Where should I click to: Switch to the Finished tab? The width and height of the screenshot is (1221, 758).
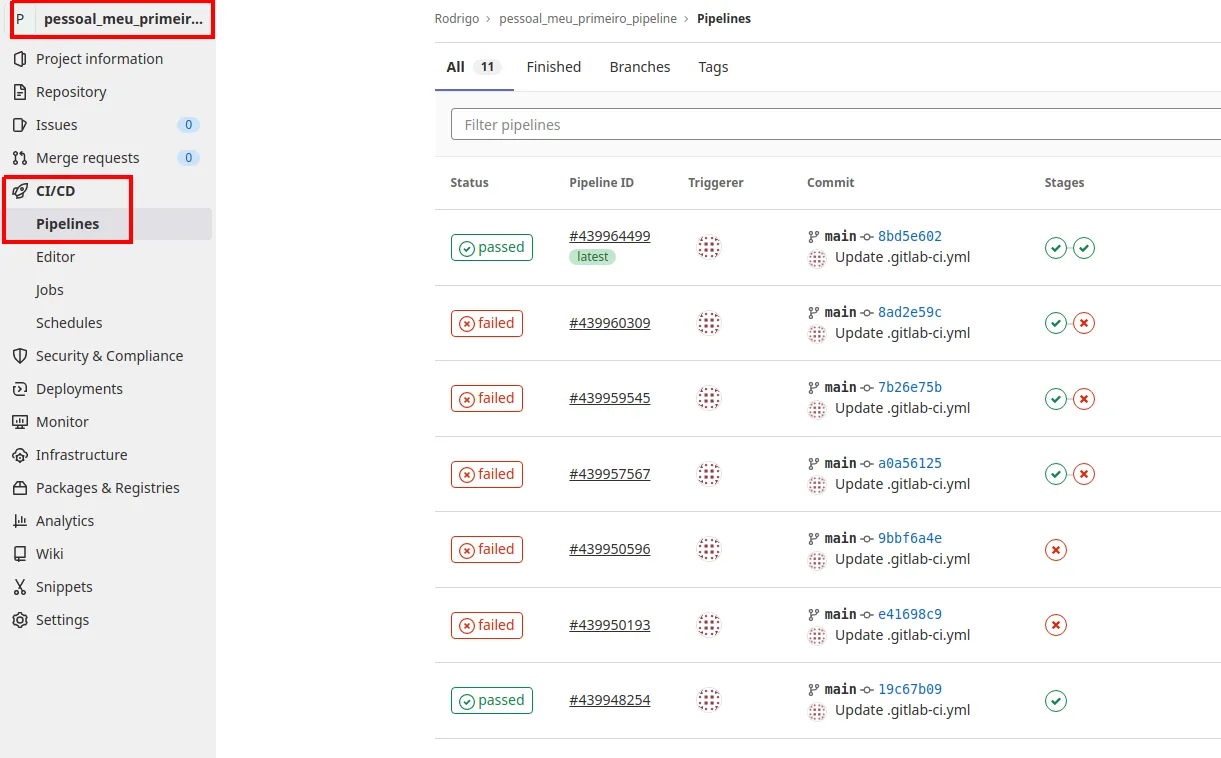[554, 67]
